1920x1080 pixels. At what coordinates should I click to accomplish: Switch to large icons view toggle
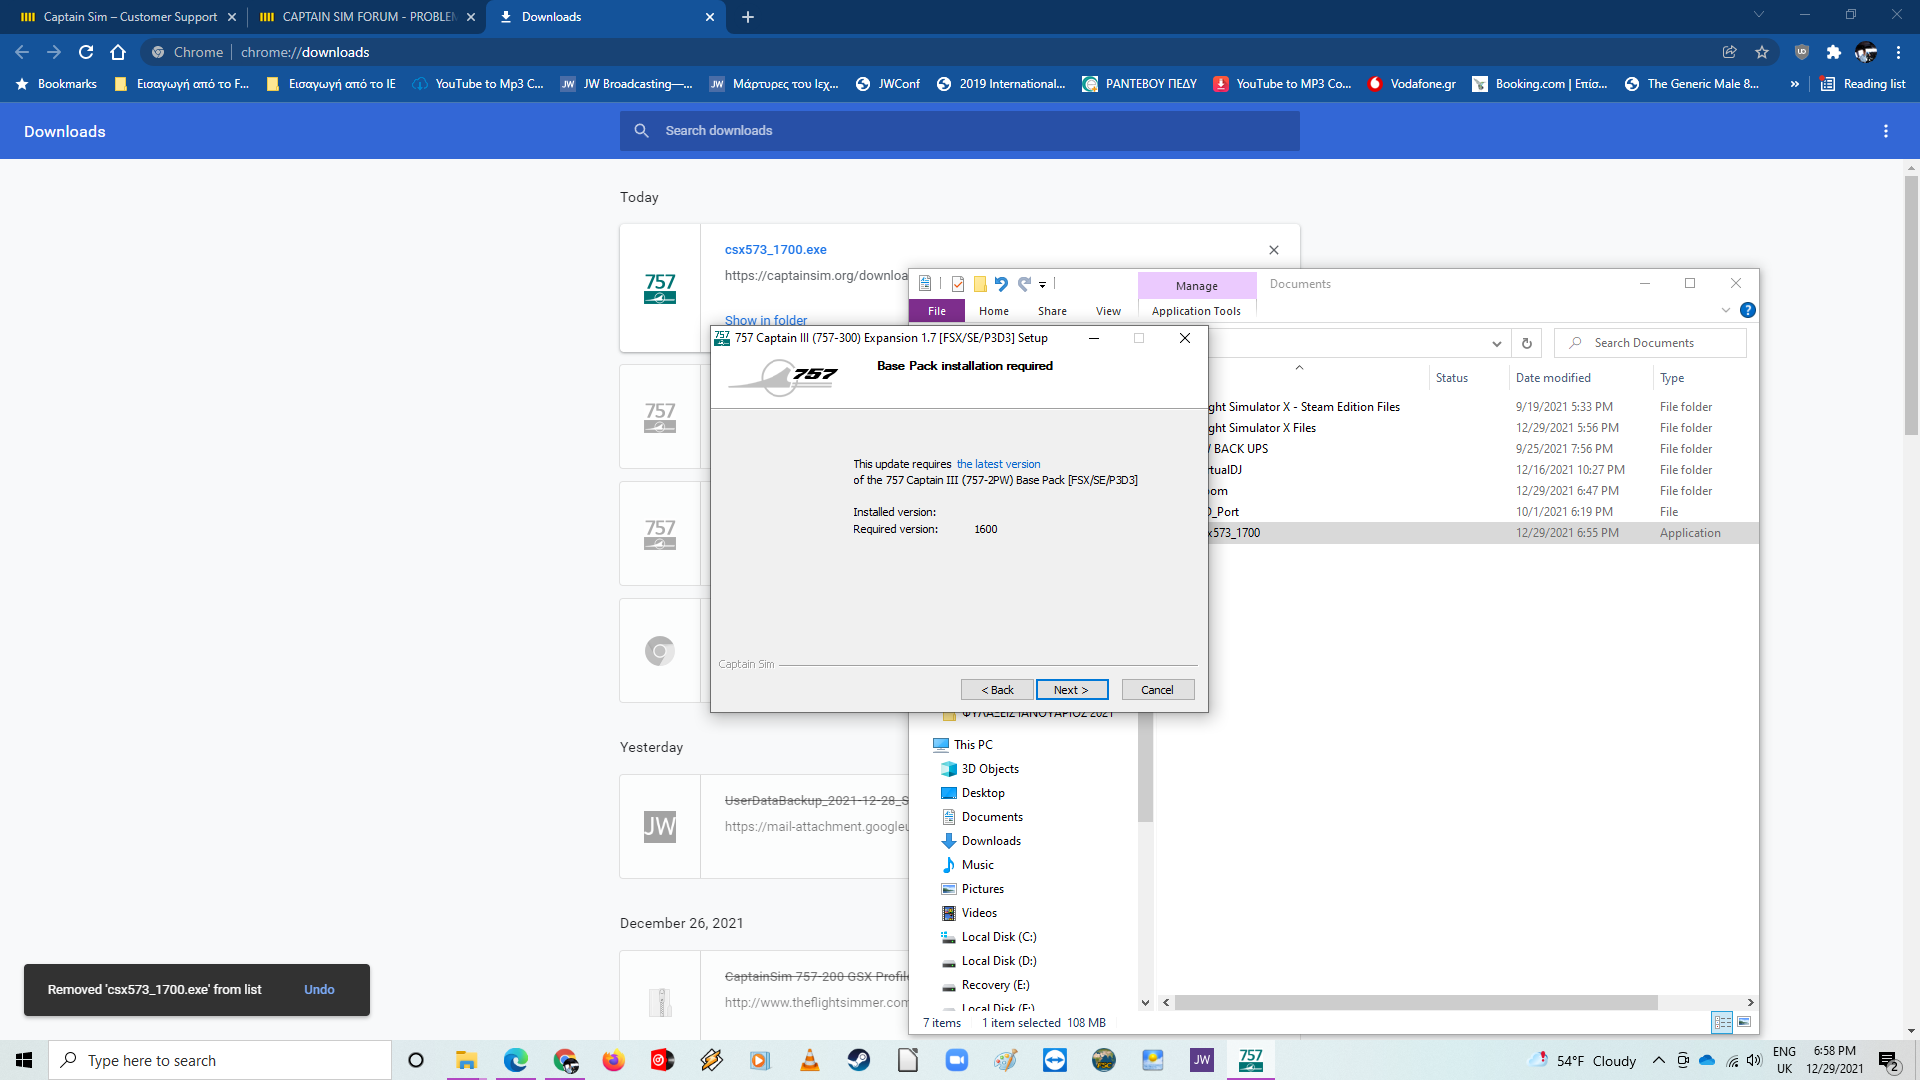1744,1022
